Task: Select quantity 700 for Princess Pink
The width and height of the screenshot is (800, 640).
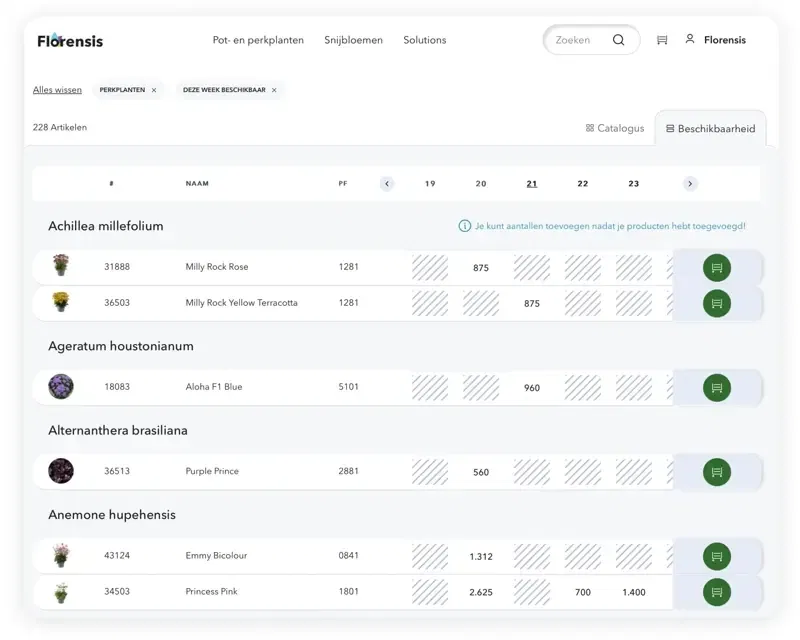Action: coord(583,593)
